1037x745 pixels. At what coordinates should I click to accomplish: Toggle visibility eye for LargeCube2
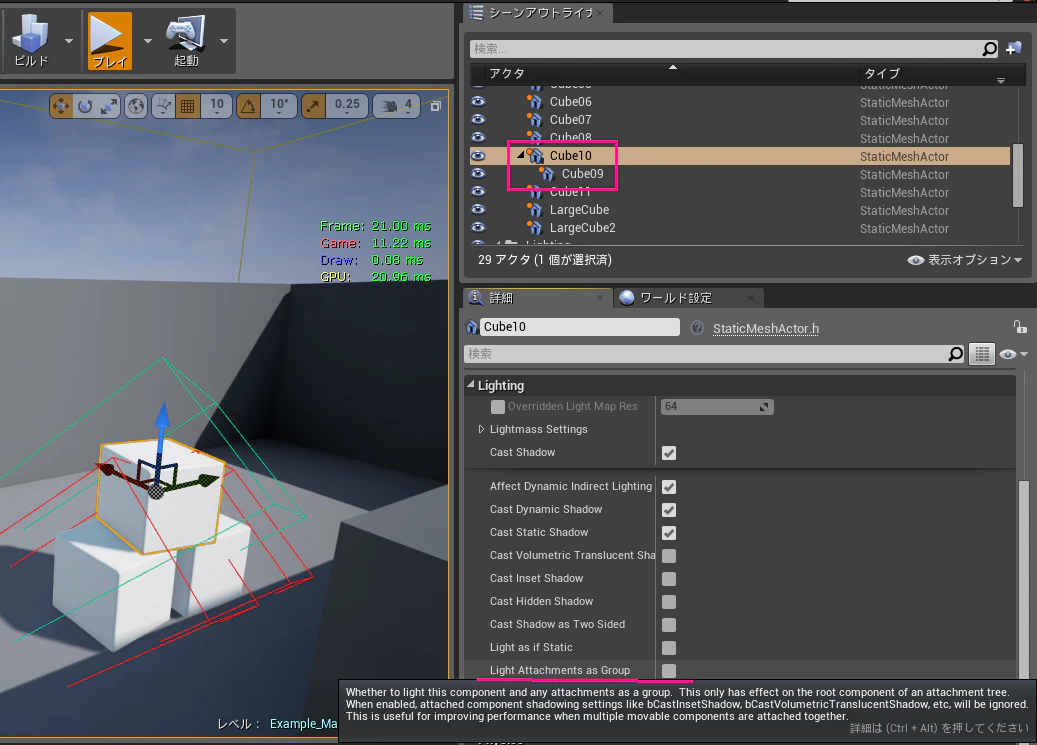tap(477, 227)
